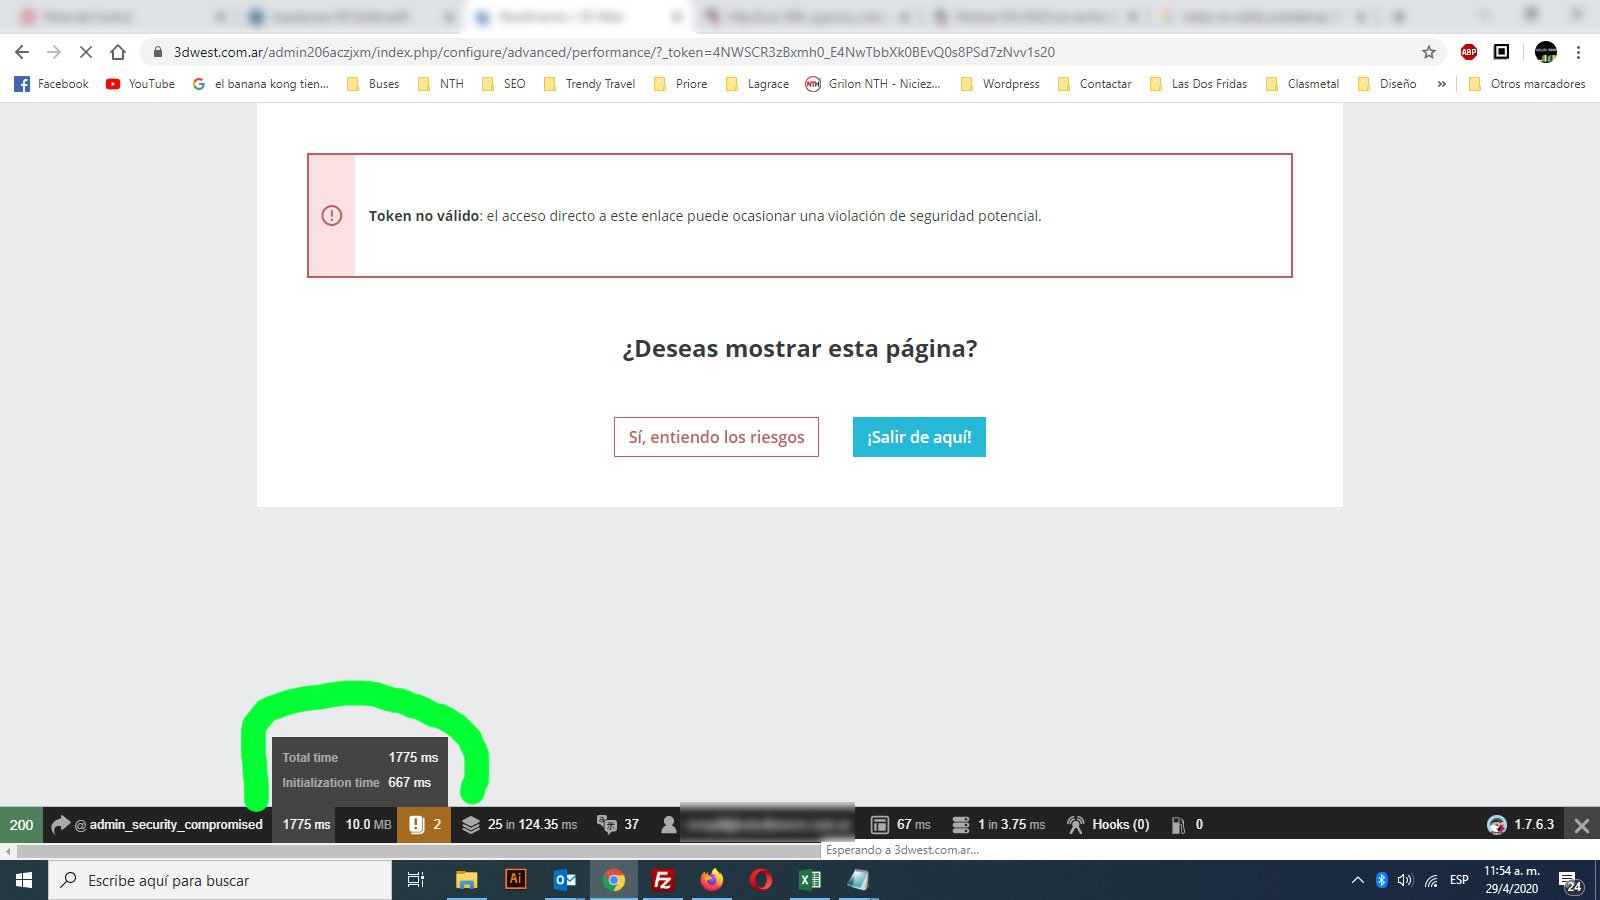Click 'Sí, entiendo los riesgos' button
Image resolution: width=1600 pixels, height=900 pixels.
[716, 437]
